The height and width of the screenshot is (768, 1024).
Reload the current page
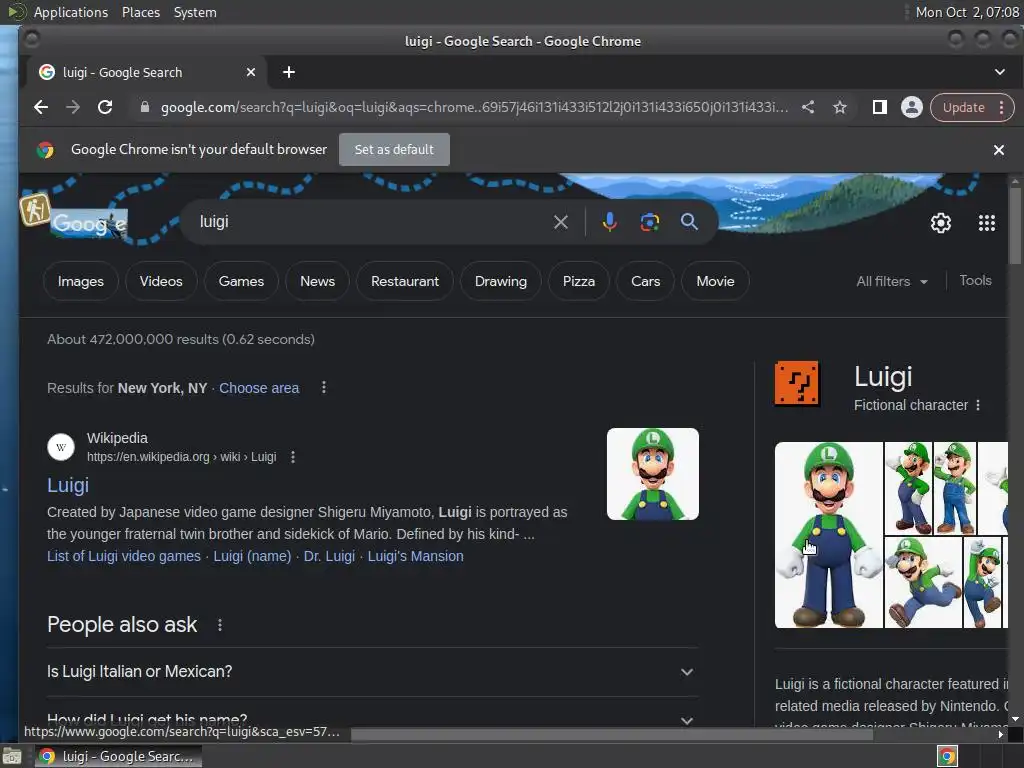click(105, 107)
